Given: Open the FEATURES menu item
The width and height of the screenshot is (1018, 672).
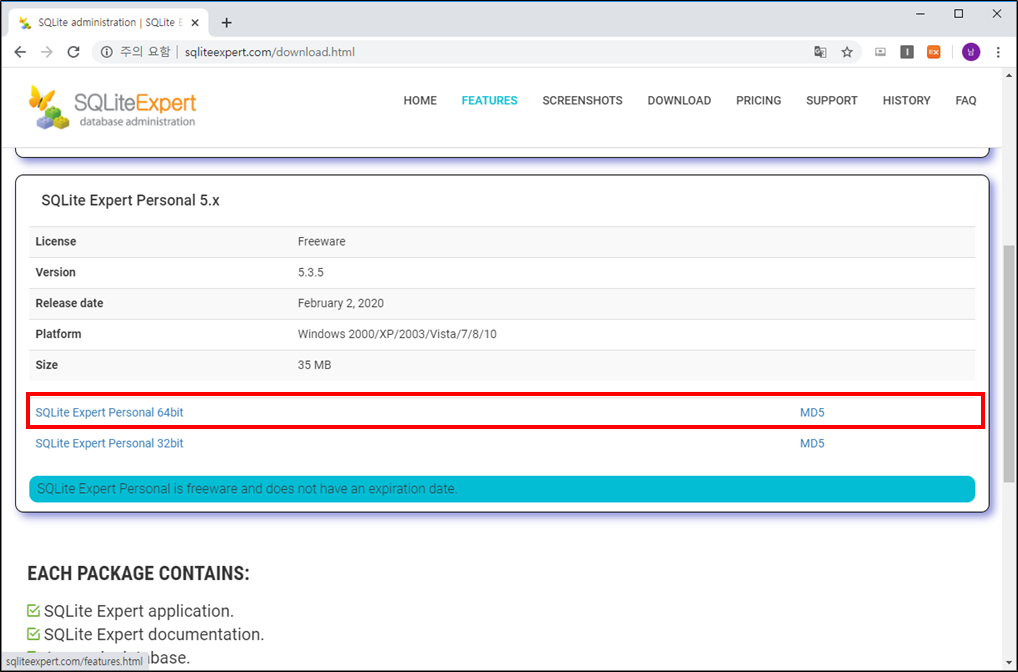Looking at the screenshot, I should (490, 101).
